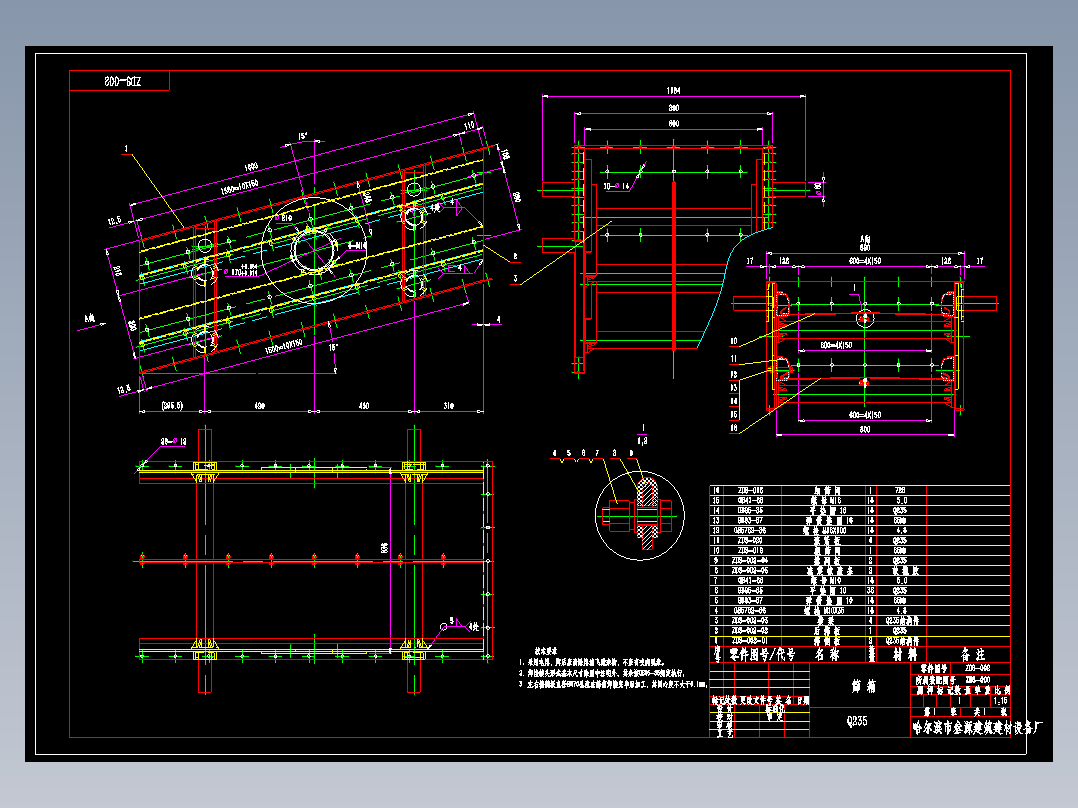Image resolution: width=1078 pixels, height=808 pixels.
Task: Select the 880 dimension above end view
Action: pos(674,108)
